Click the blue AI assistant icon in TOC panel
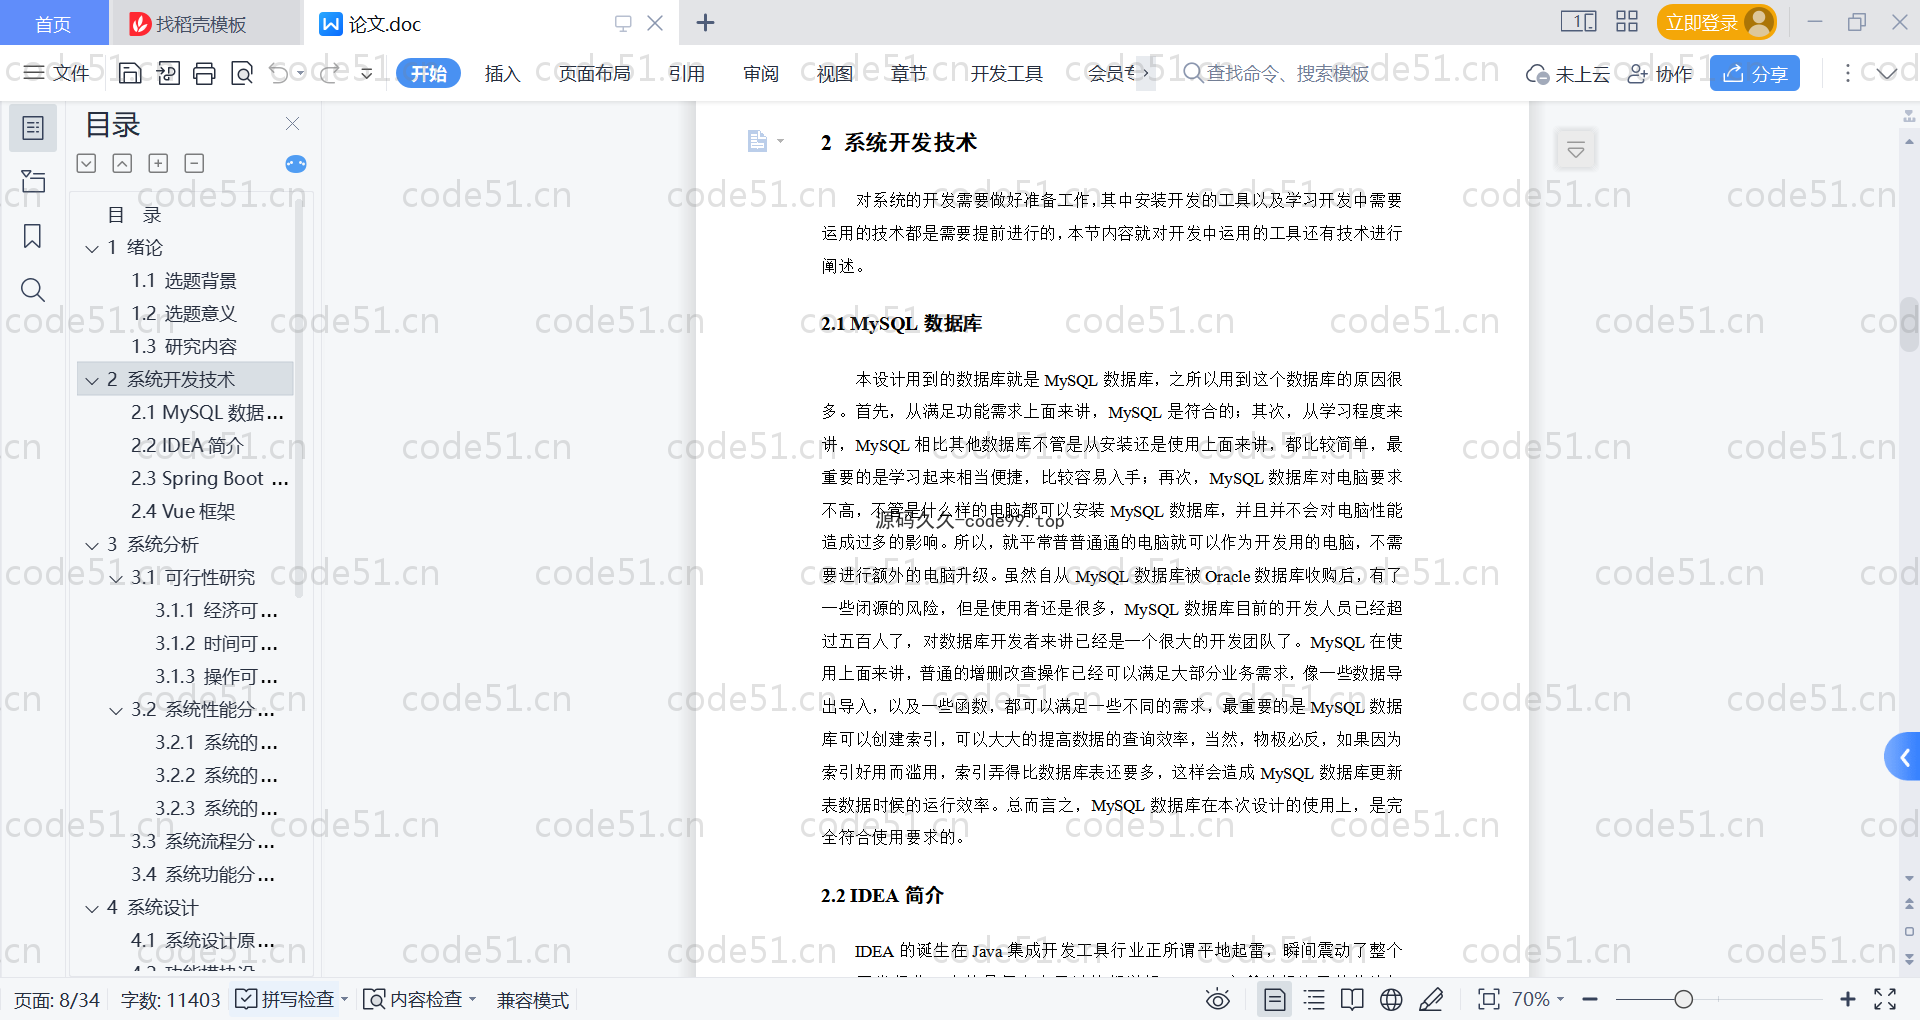 click(x=296, y=164)
